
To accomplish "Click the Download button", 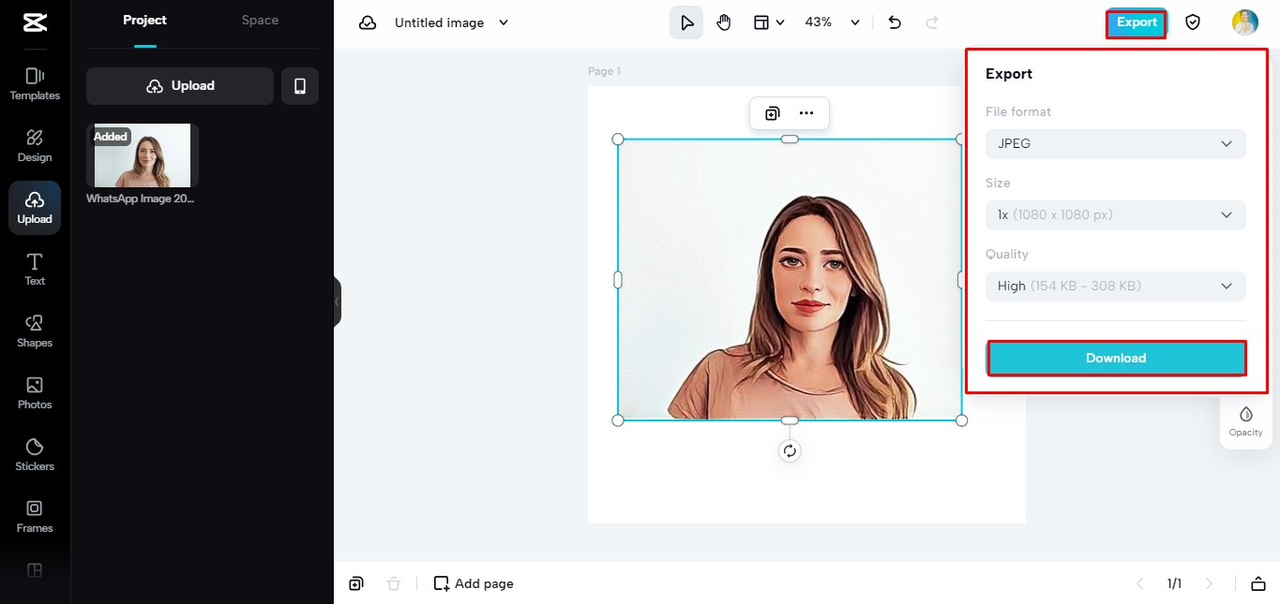I will click(1116, 358).
